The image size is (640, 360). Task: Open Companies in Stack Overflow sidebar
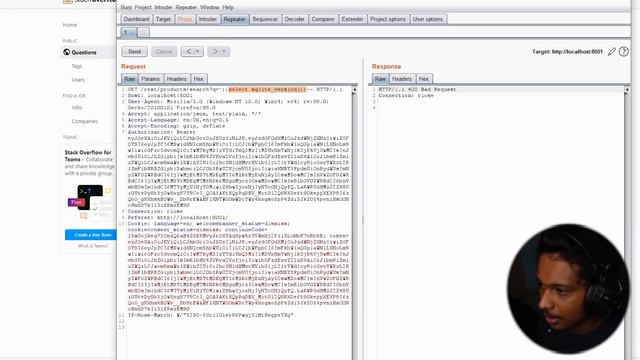(x=84, y=121)
